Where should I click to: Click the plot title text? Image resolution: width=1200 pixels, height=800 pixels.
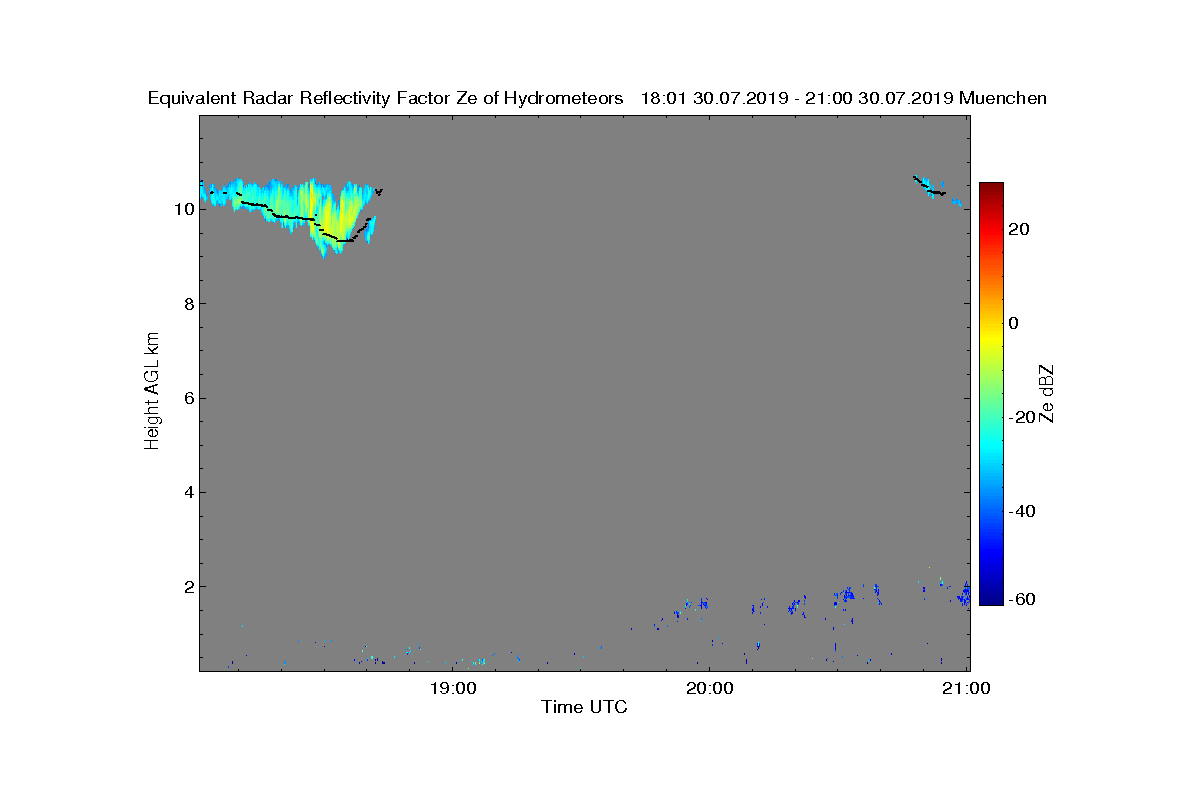click(x=597, y=98)
